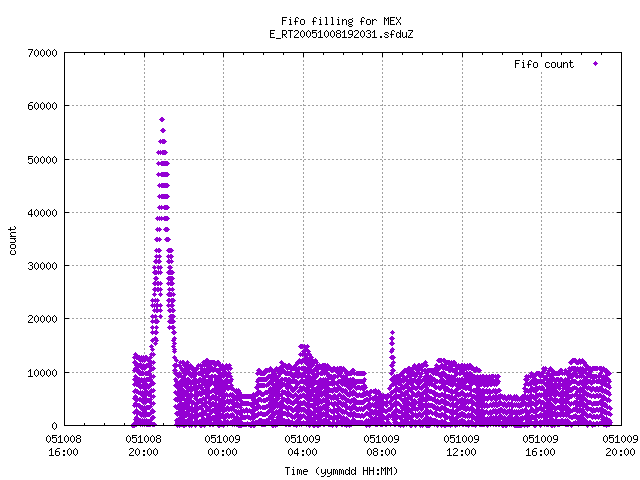Click the y-axis tick label 50000
The height and width of the screenshot is (480, 640).
pos(42,160)
